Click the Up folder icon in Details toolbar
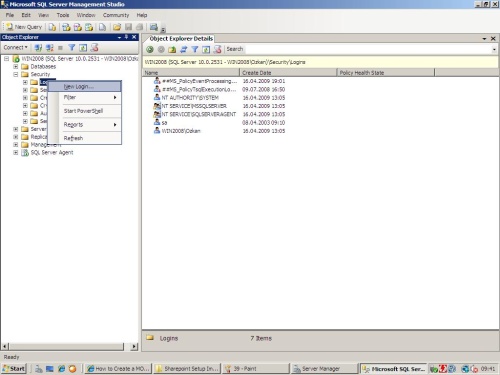Screen dimensions: 500x375 click(x=172, y=50)
